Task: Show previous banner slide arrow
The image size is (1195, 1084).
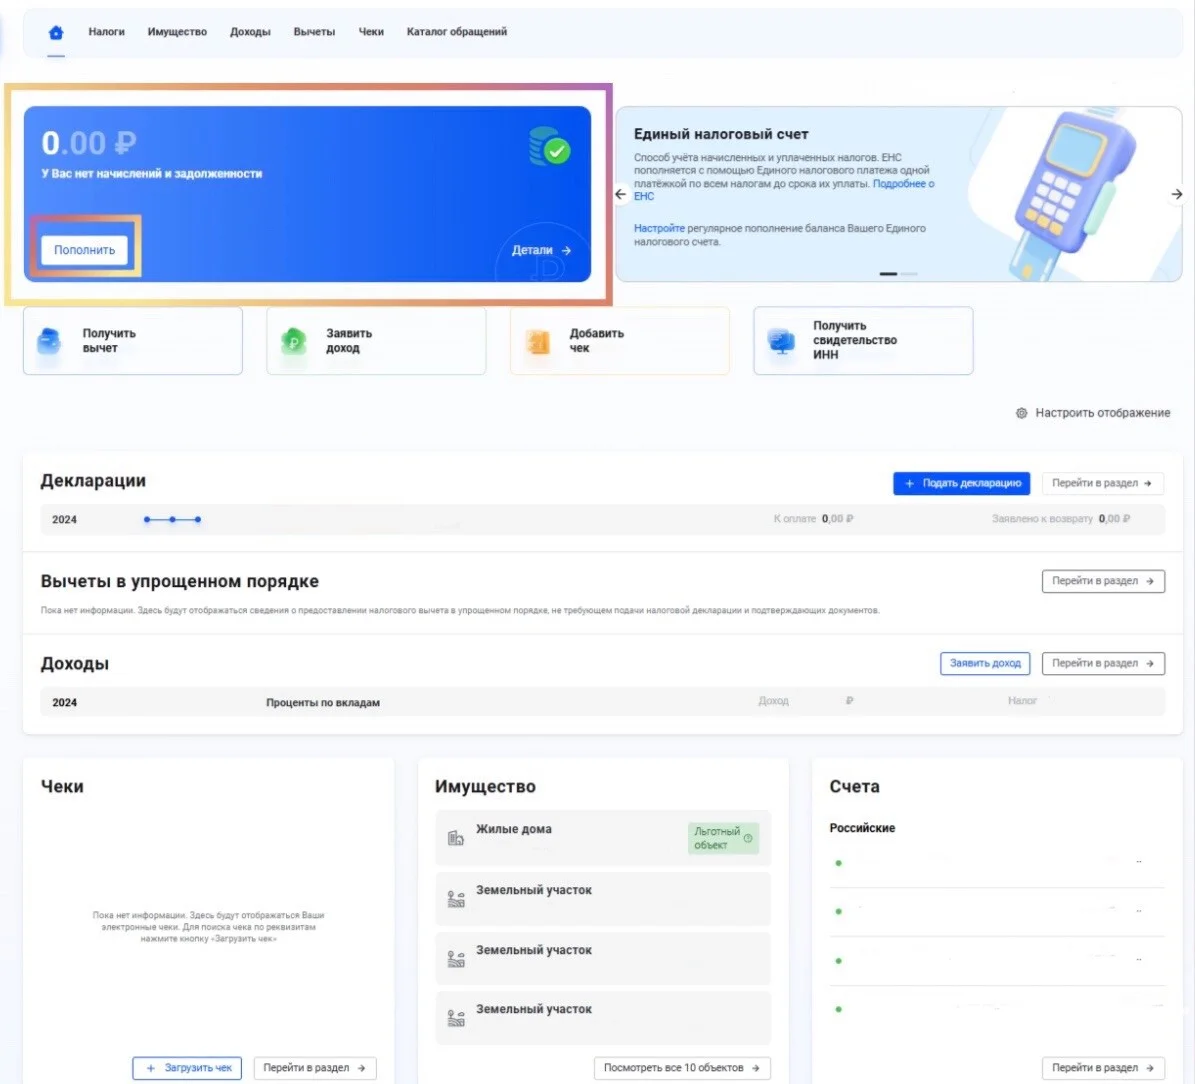Action: [620, 194]
